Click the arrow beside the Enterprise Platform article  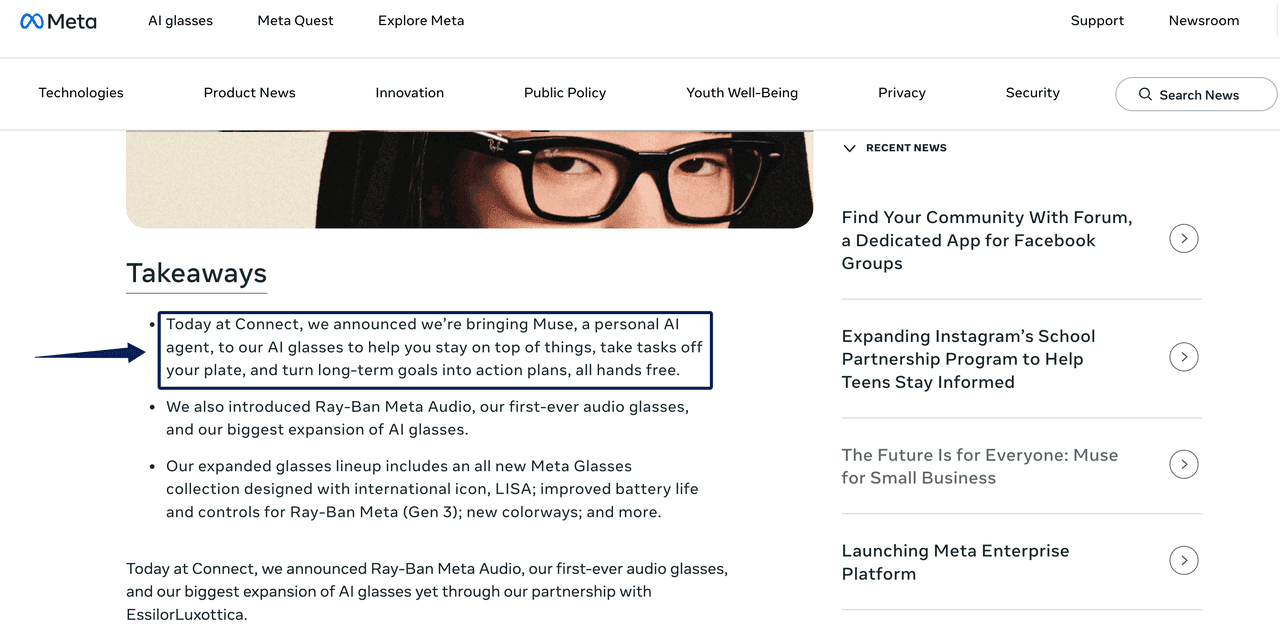pyautogui.click(x=1184, y=560)
